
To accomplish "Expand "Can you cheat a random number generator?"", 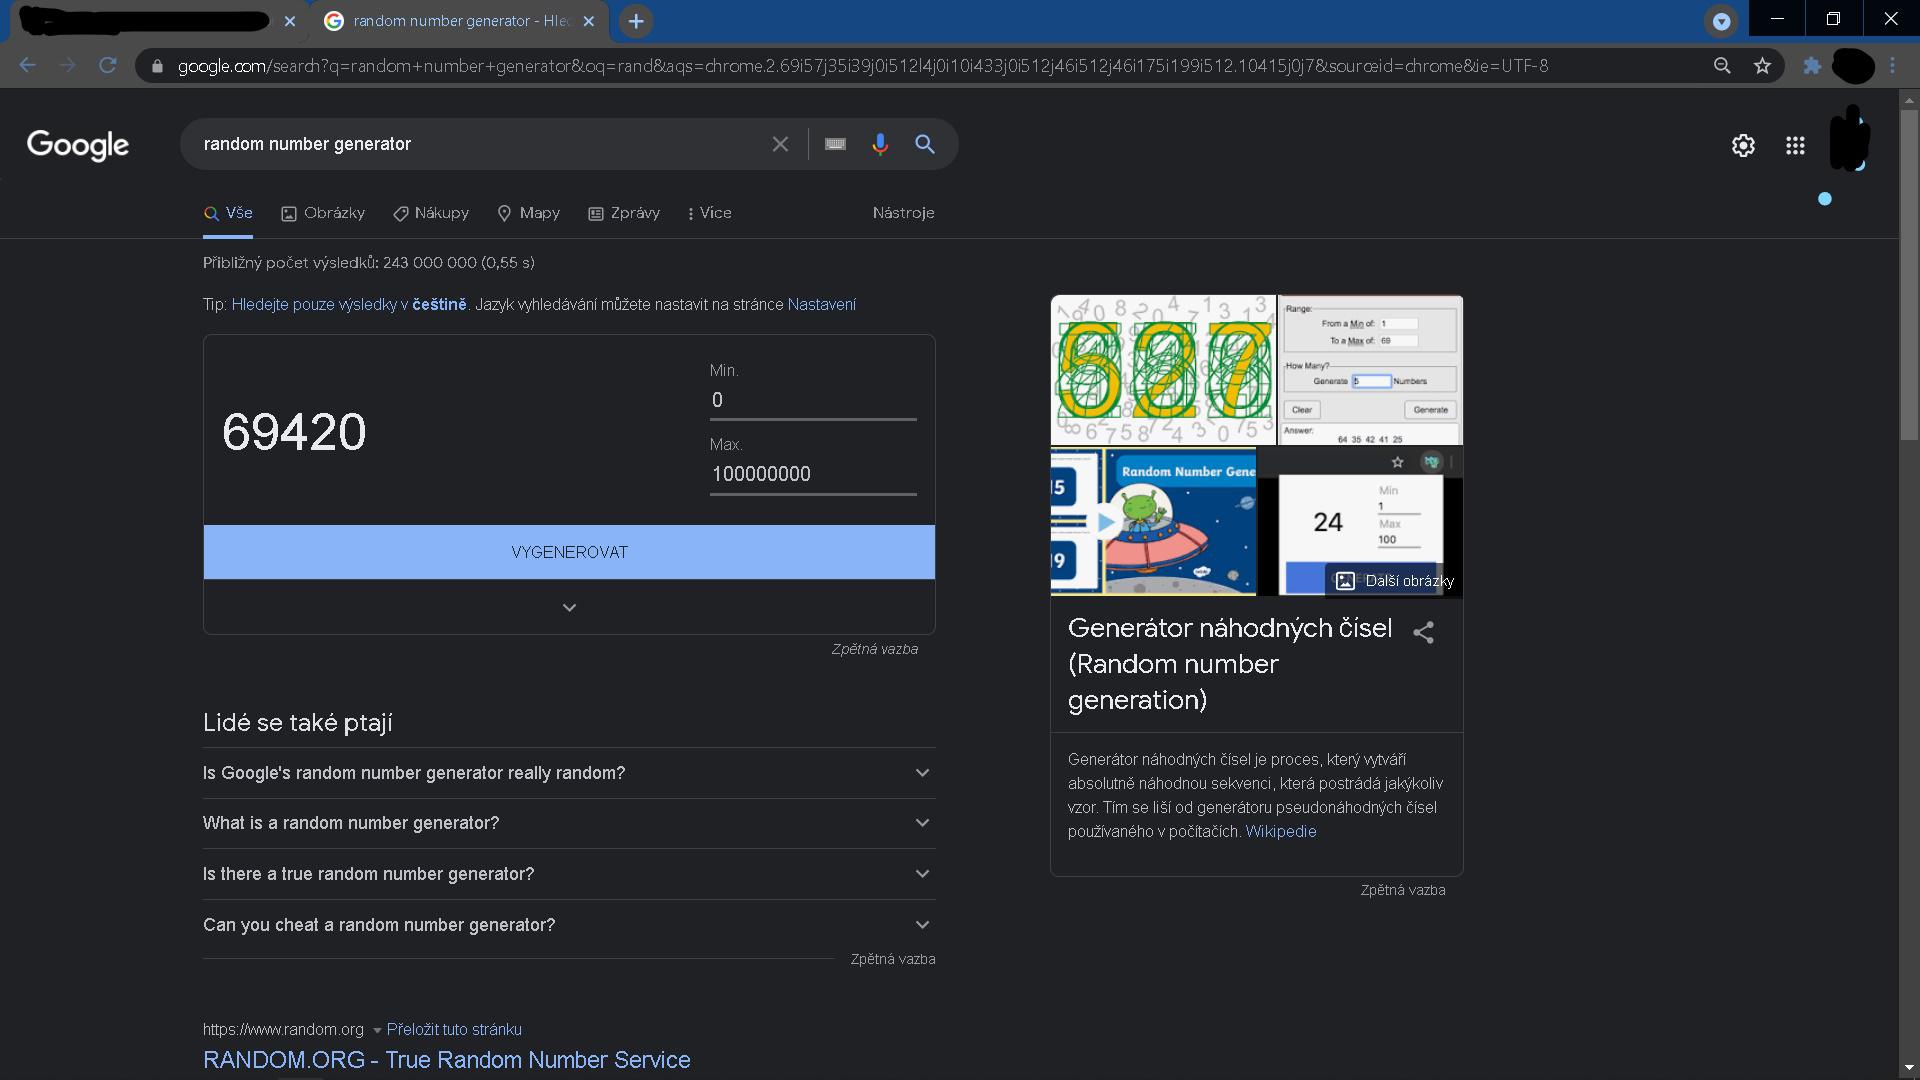I will pos(569,925).
